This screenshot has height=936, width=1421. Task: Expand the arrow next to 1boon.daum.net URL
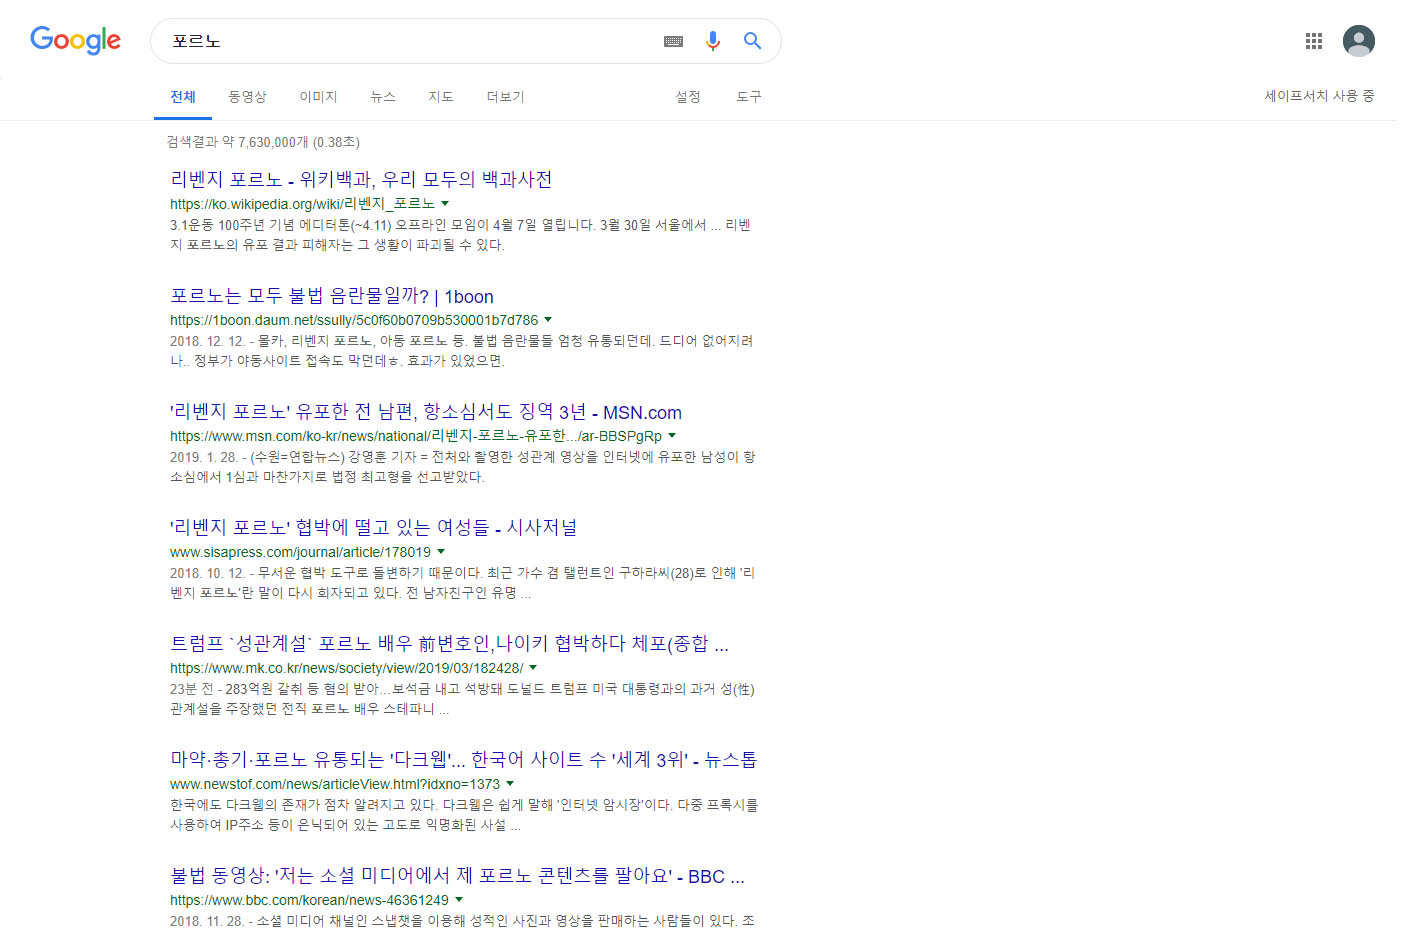tap(548, 319)
